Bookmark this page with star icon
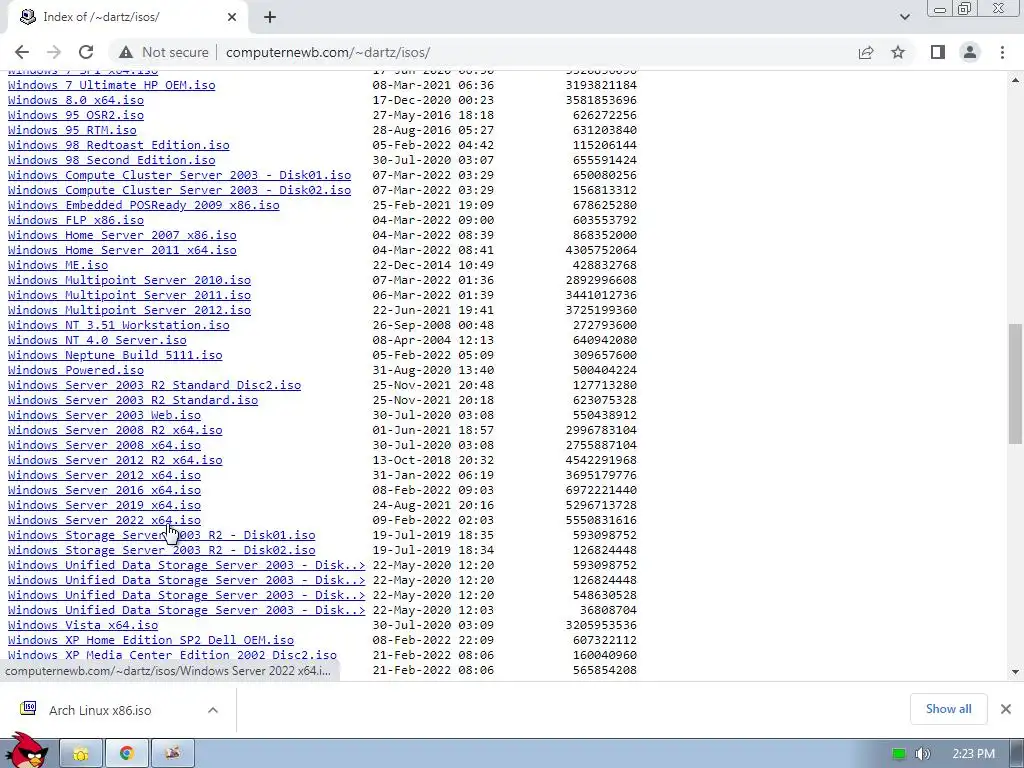The image size is (1024, 768). (x=898, y=52)
